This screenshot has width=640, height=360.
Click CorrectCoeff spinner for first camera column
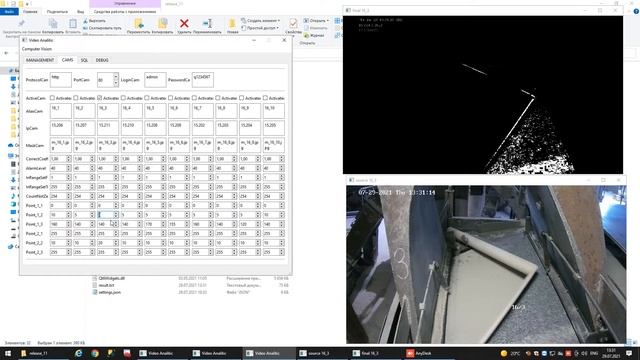(69, 158)
